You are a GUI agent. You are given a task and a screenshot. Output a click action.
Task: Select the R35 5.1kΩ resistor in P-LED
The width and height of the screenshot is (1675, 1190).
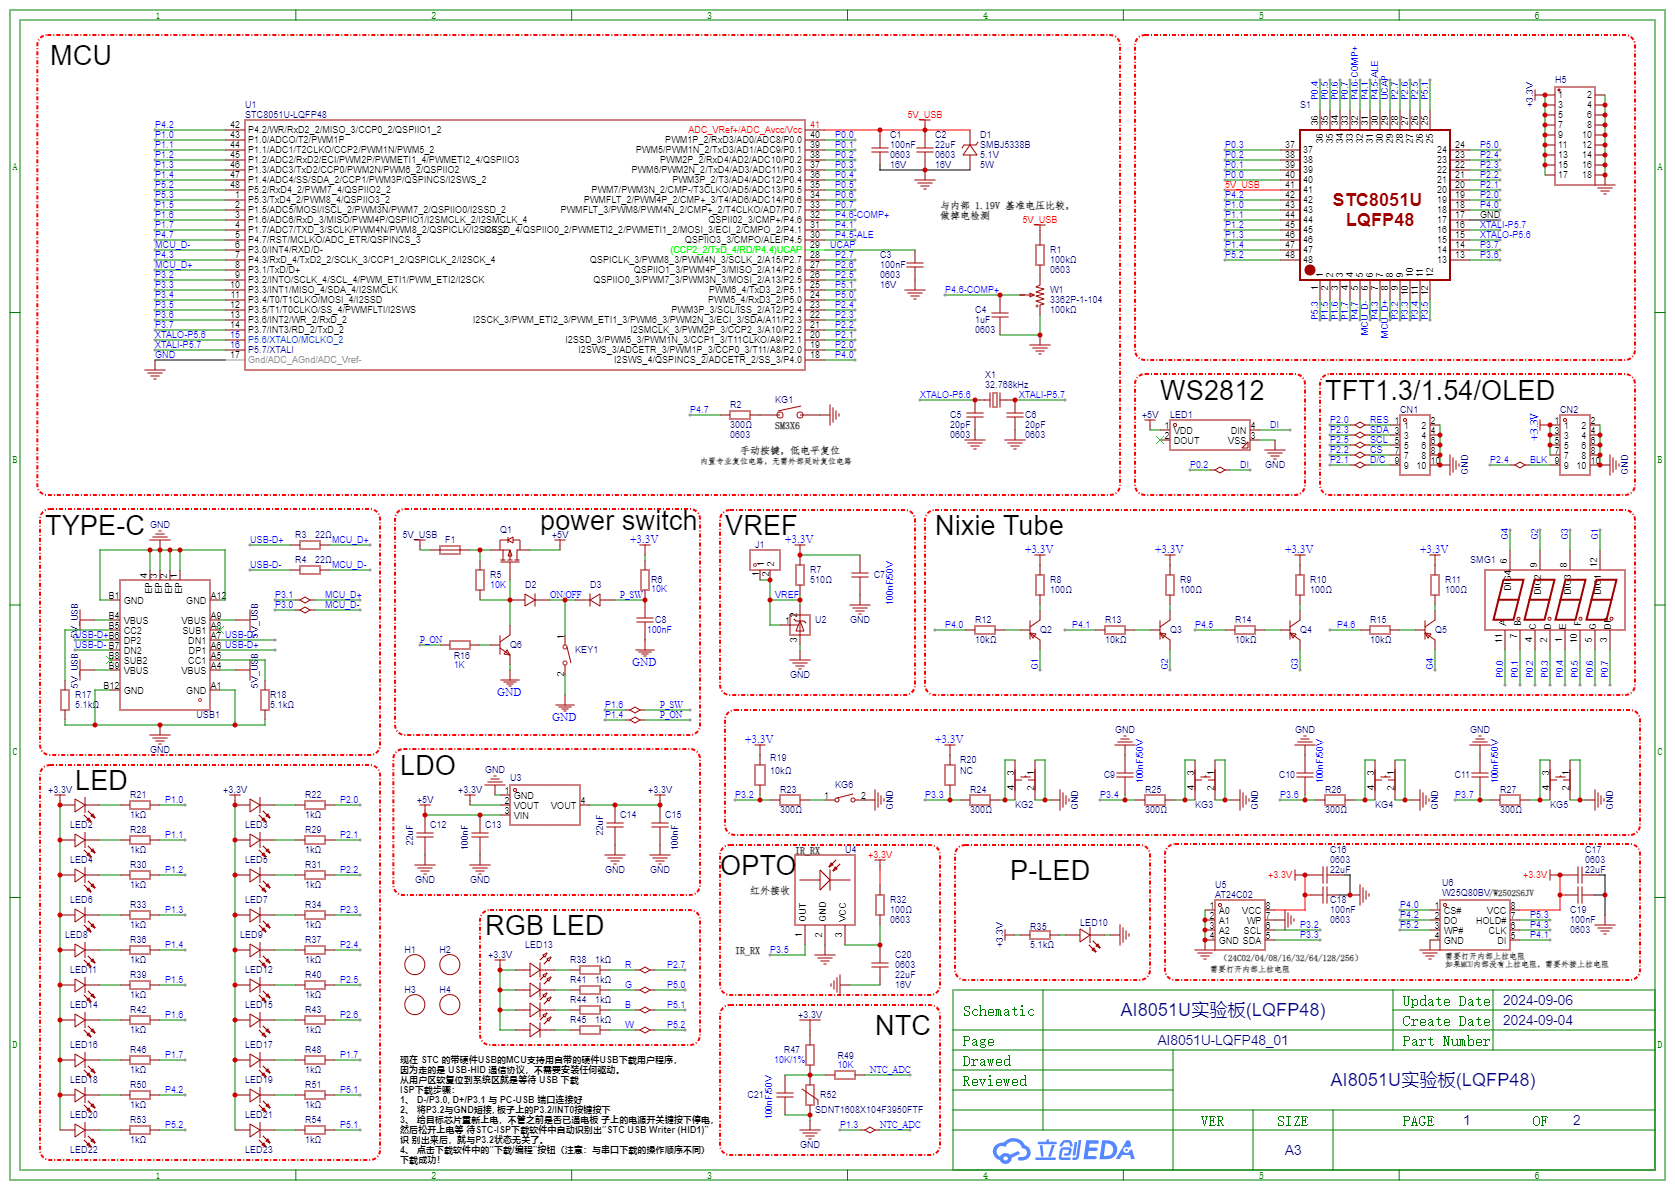[1039, 936]
